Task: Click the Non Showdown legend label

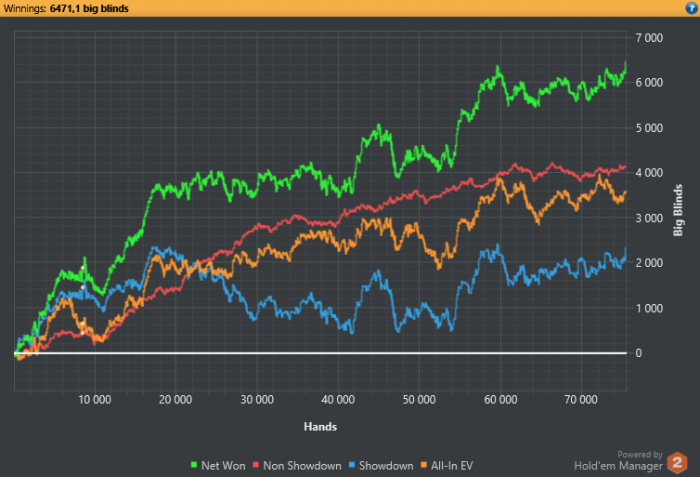Action: (302, 466)
